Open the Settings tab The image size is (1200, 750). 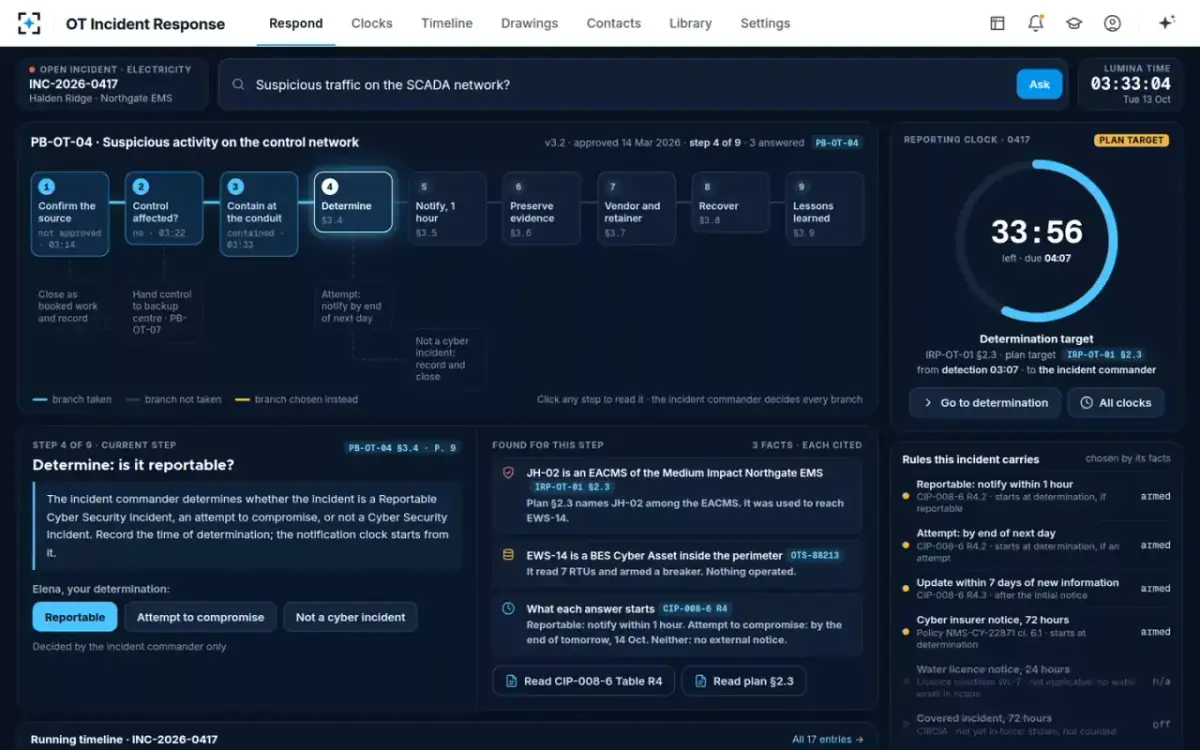[x=765, y=23]
